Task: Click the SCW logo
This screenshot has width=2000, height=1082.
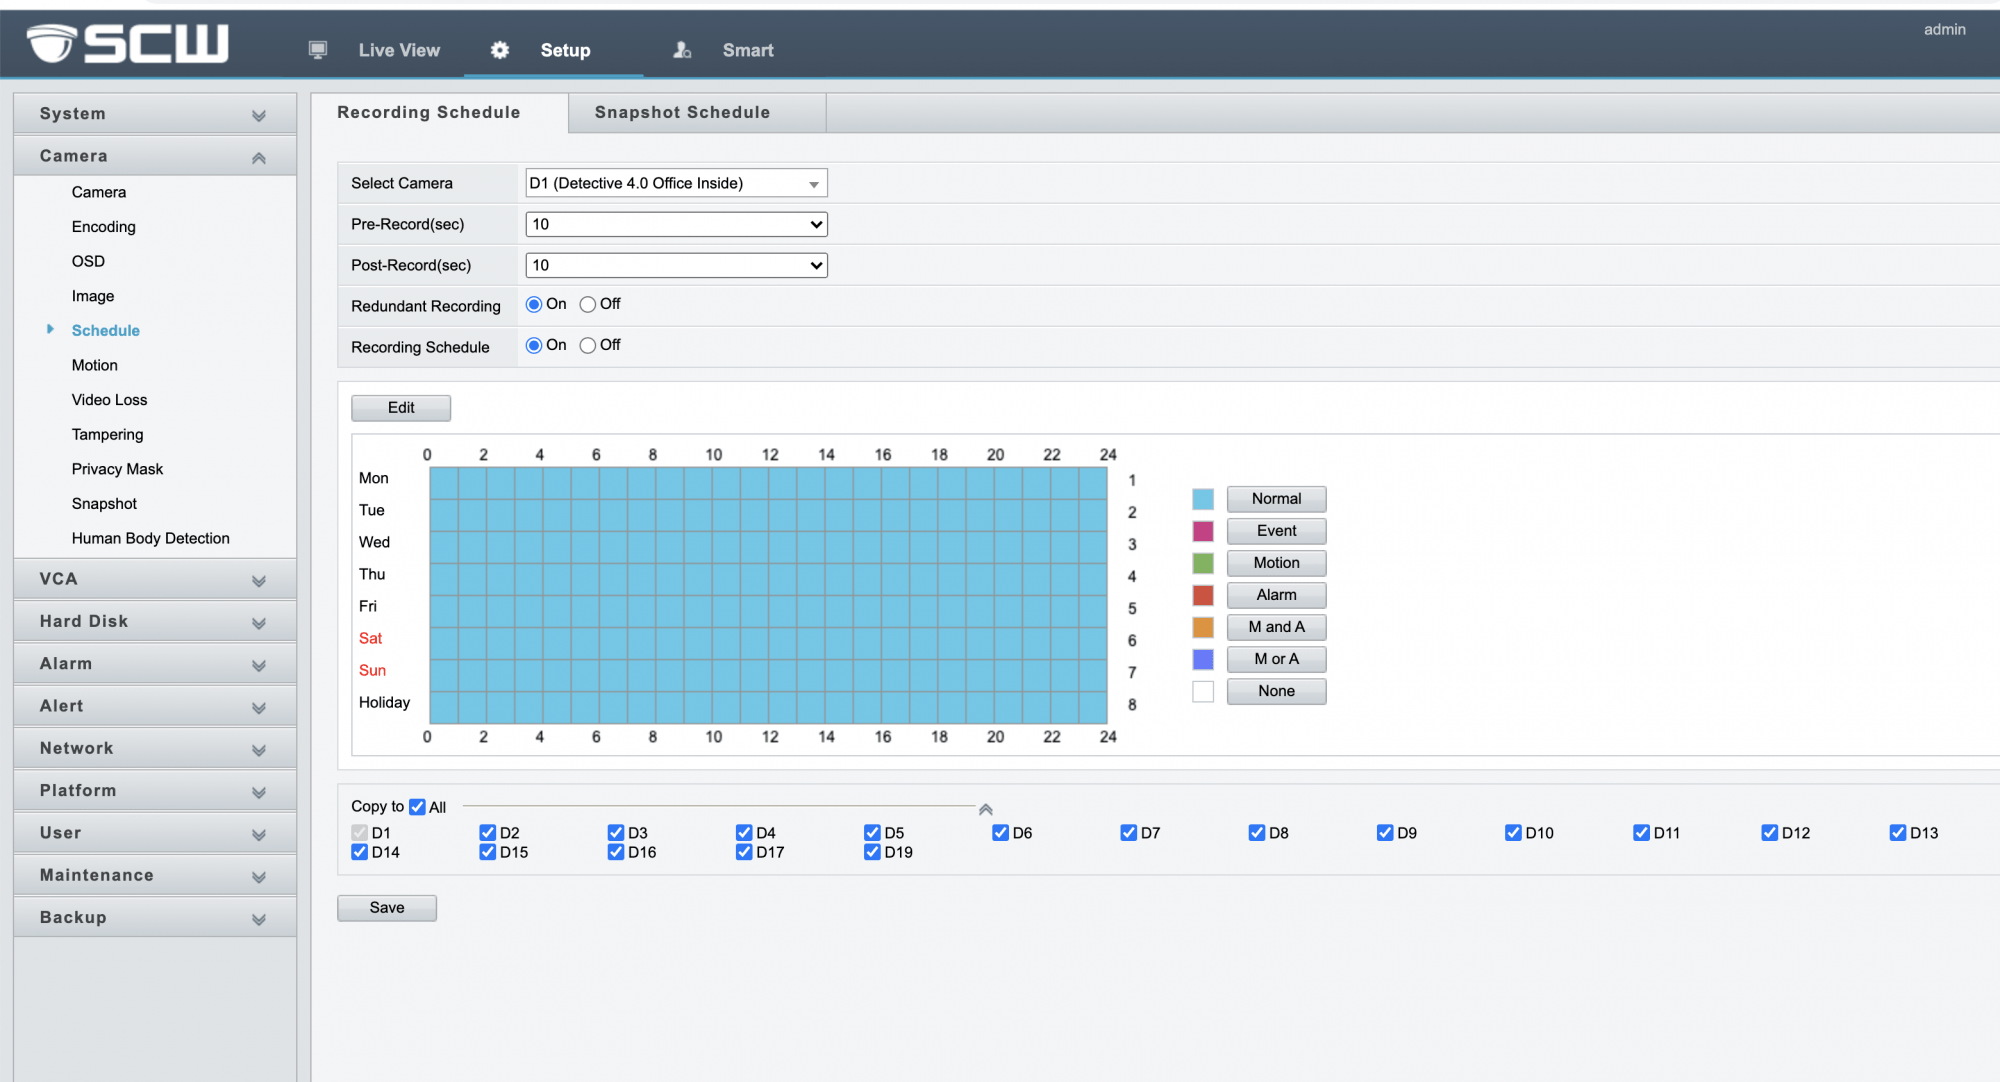Action: (125, 42)
